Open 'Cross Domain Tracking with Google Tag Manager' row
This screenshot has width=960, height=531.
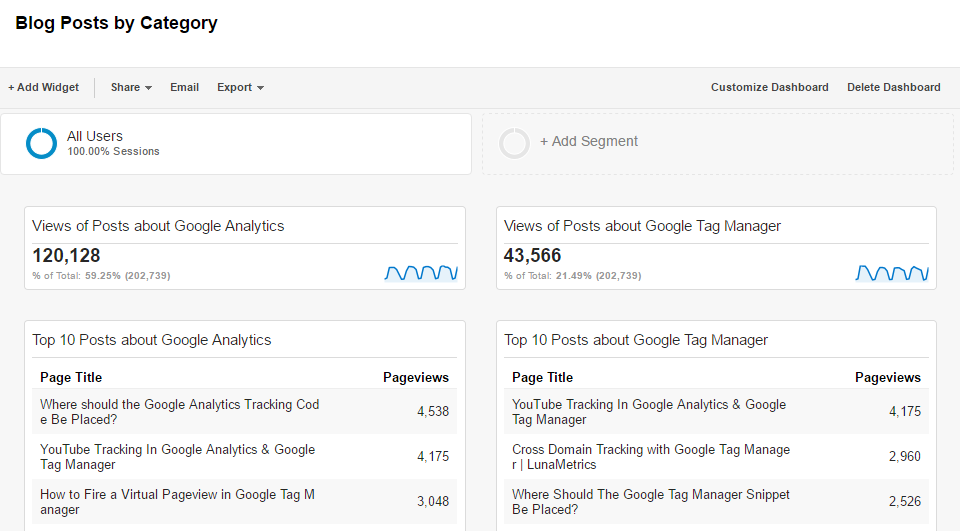[716, 456]
